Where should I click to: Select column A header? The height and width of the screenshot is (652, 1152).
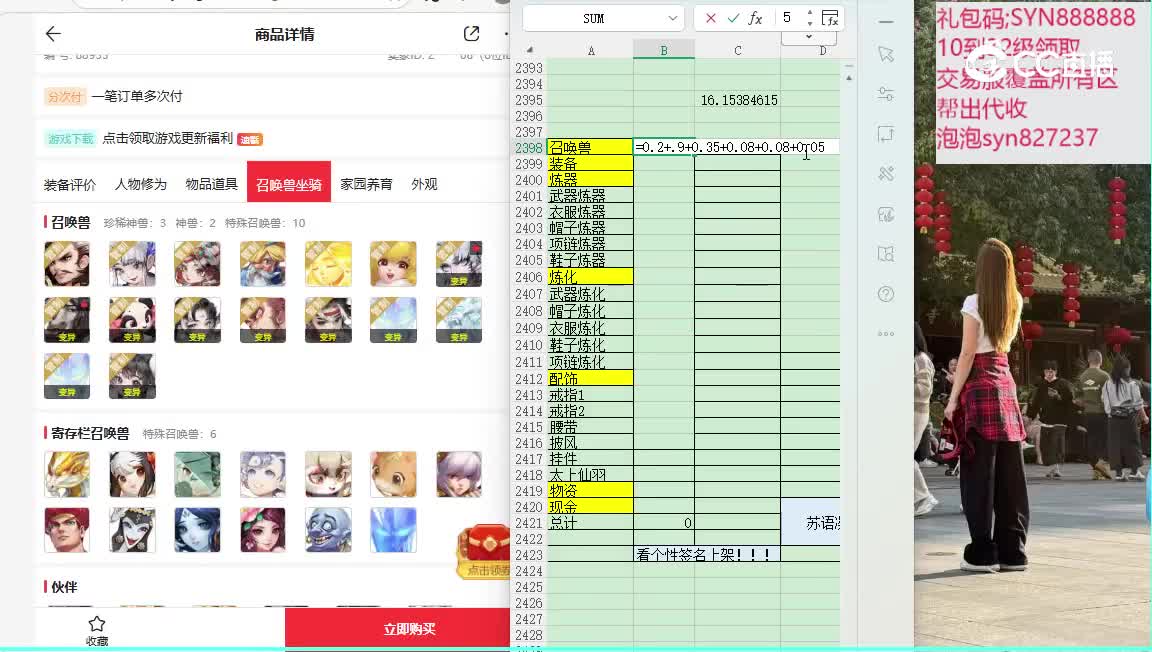click(591, 51)
